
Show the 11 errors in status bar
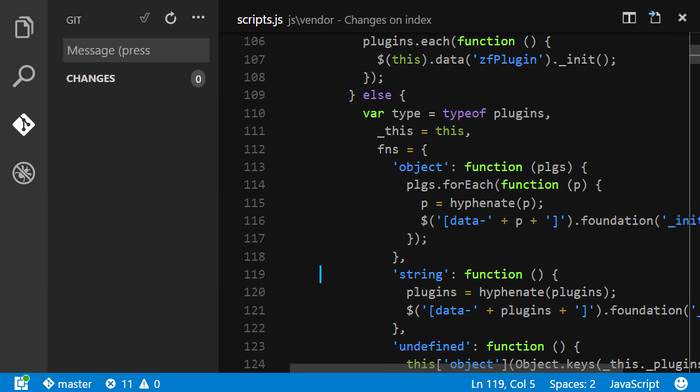[x=119, y=384]
